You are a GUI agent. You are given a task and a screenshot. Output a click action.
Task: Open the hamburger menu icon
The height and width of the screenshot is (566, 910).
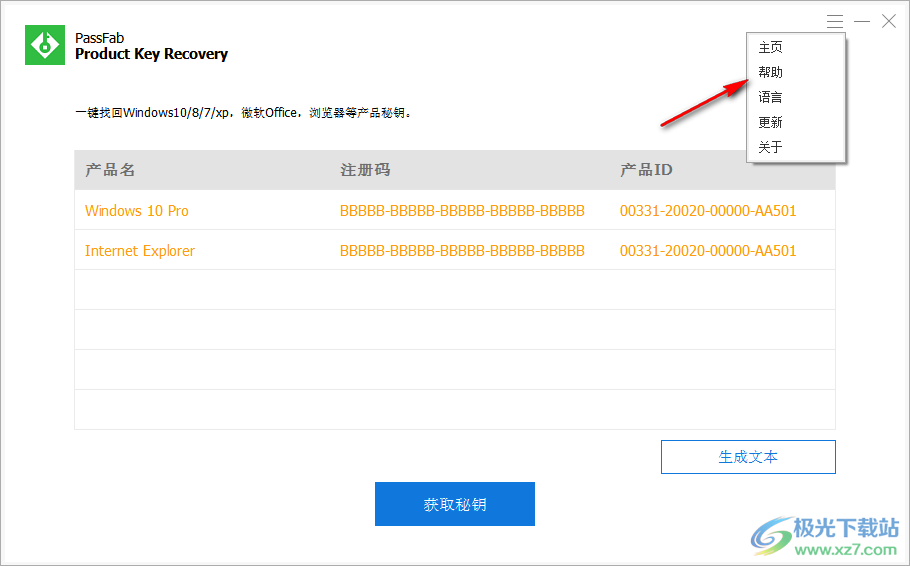(835, 22)
